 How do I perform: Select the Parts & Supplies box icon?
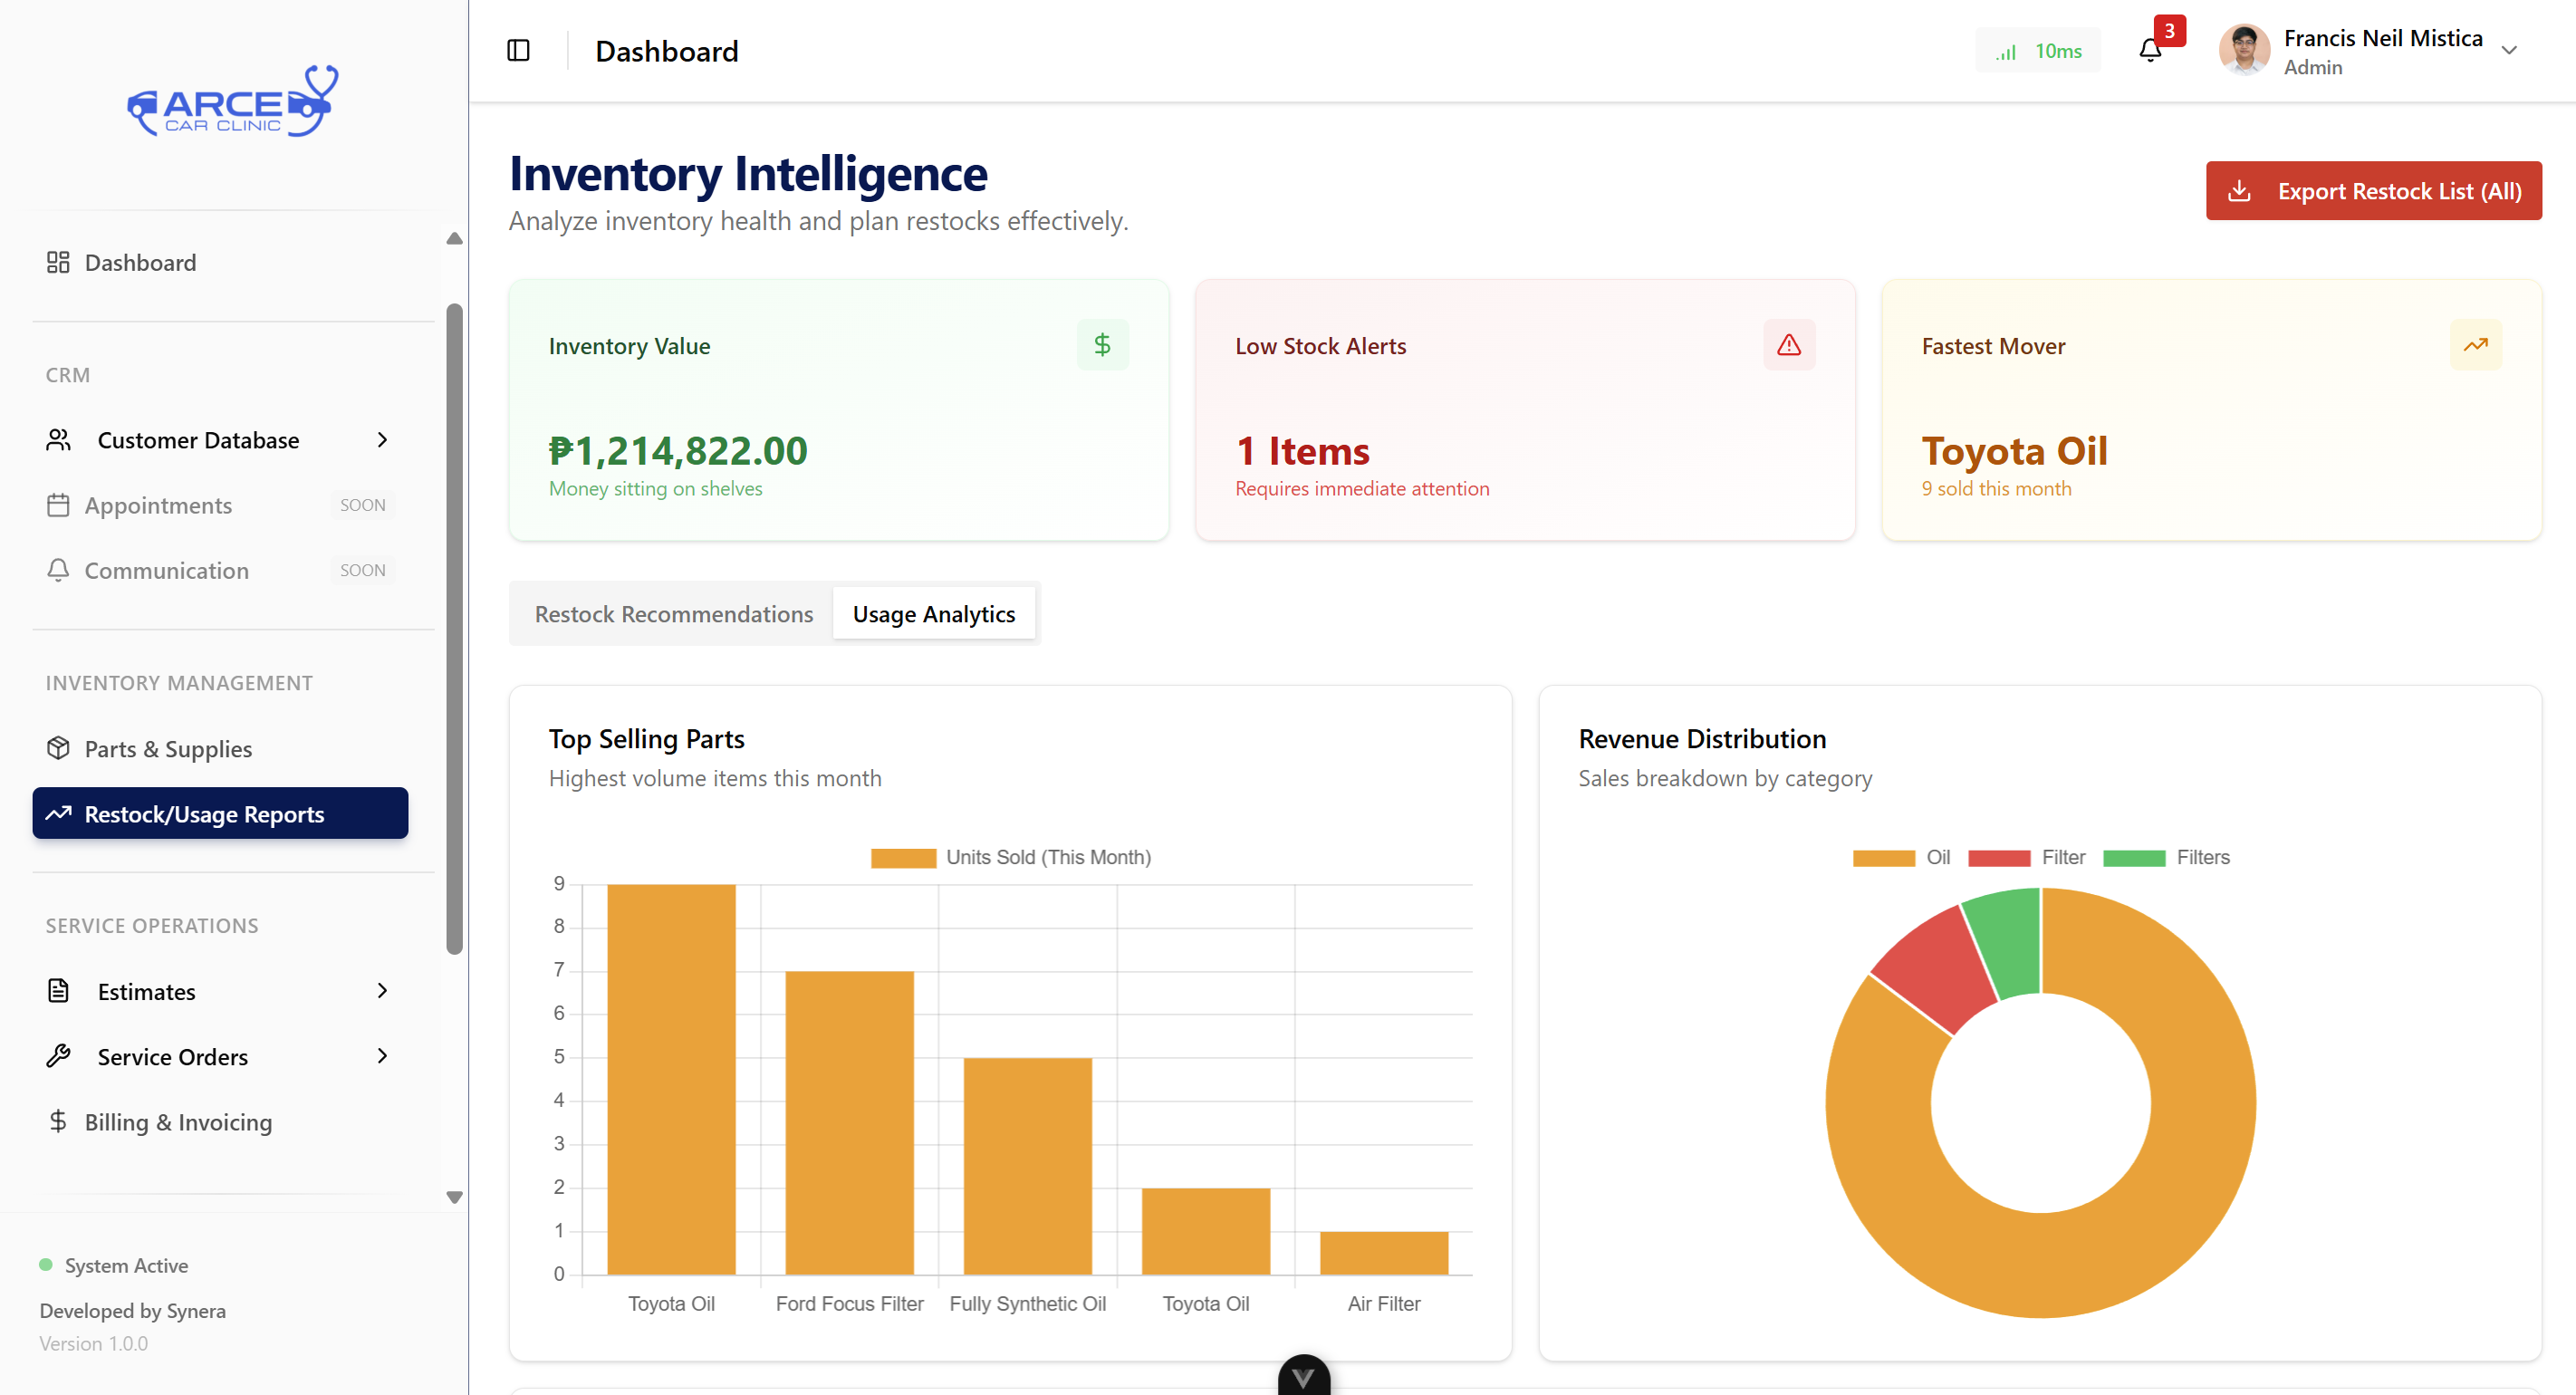[x=57, y=747]
